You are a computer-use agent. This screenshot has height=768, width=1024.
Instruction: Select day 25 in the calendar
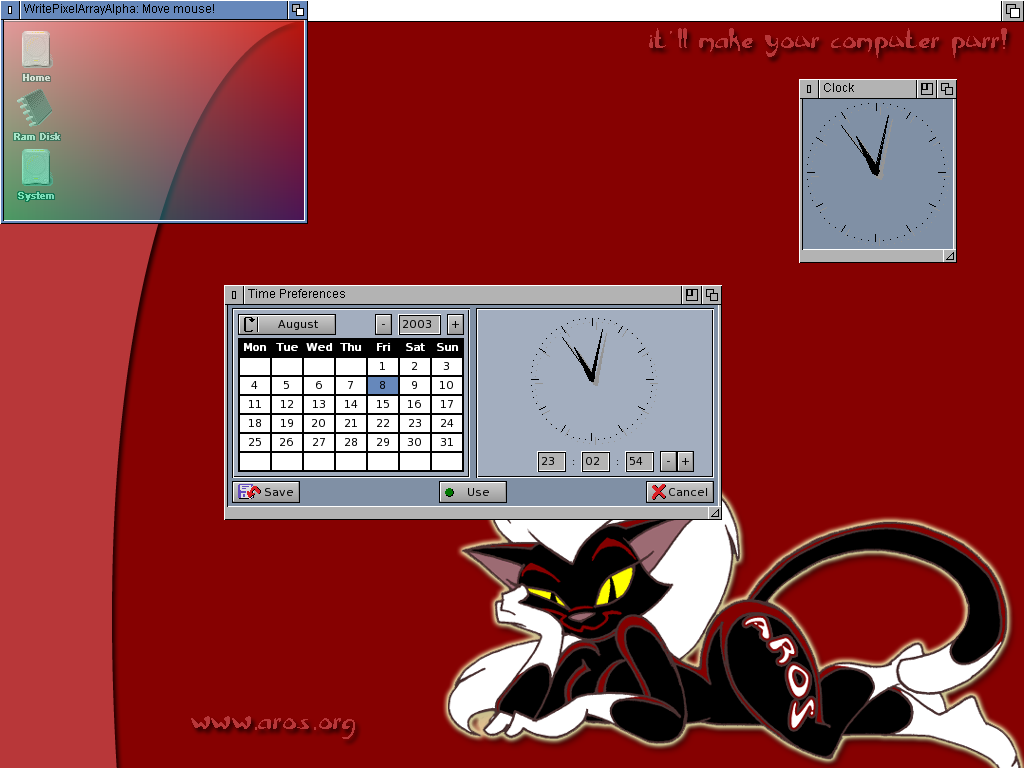[255, 442]
